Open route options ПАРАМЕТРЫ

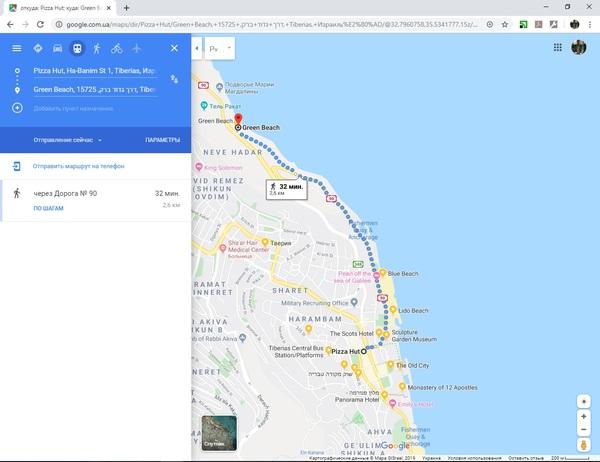[x=163, y=140]
